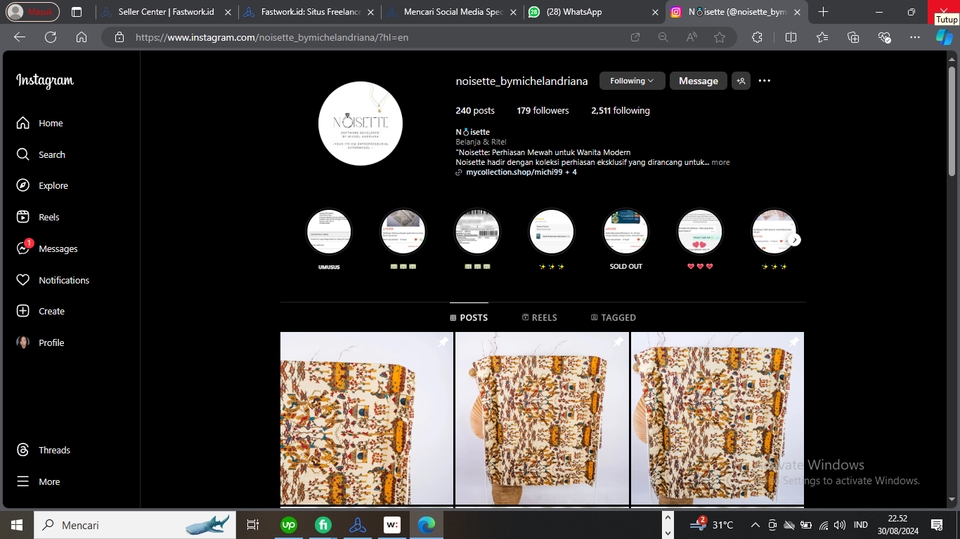Show Notifications heart icon panel
Screen dimensions: 960x539
coord(23,280)
